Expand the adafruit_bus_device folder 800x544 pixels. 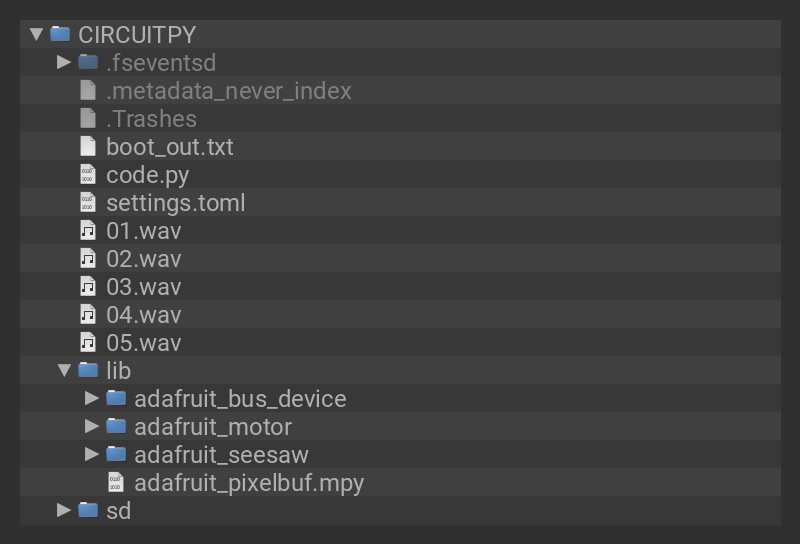tap(92, 398)
